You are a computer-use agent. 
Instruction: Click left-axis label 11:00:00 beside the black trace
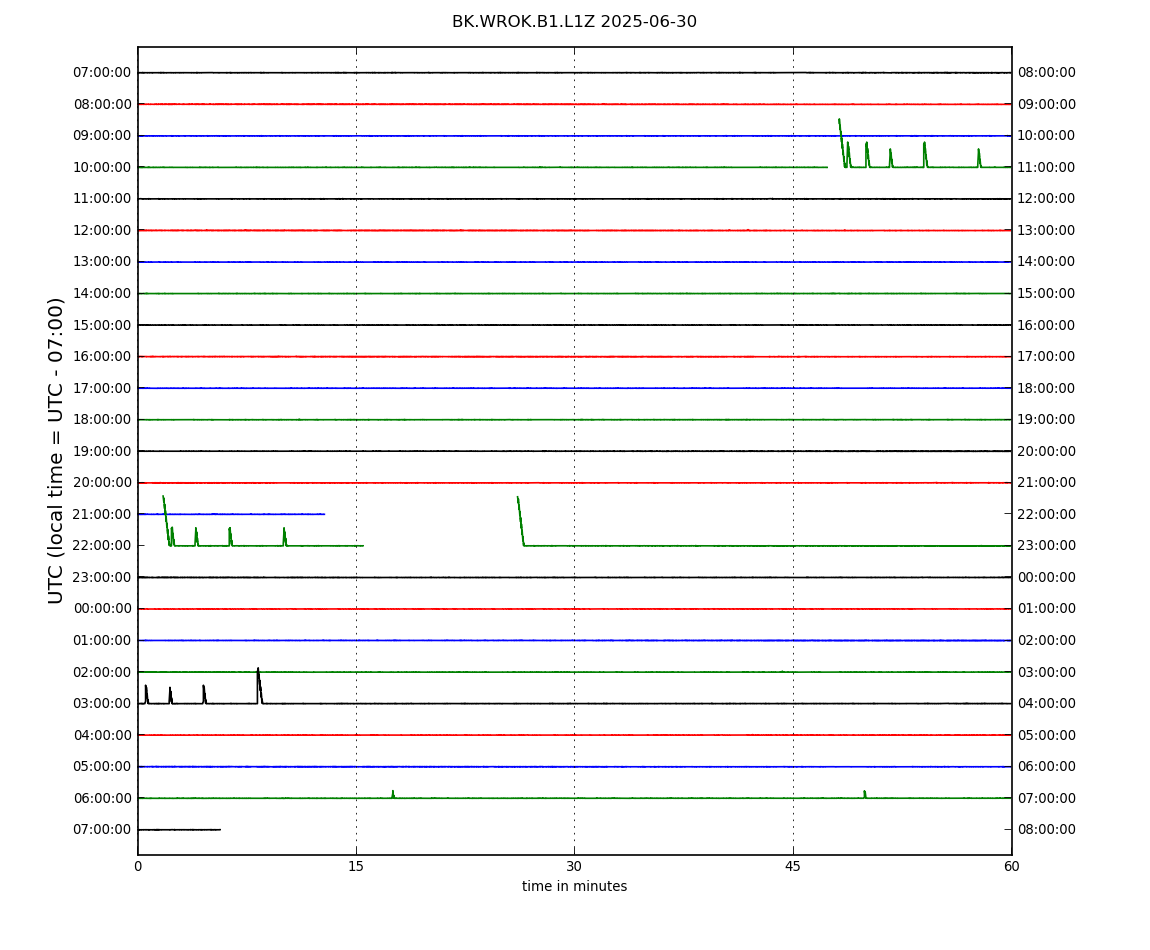[x=103, y=199]
